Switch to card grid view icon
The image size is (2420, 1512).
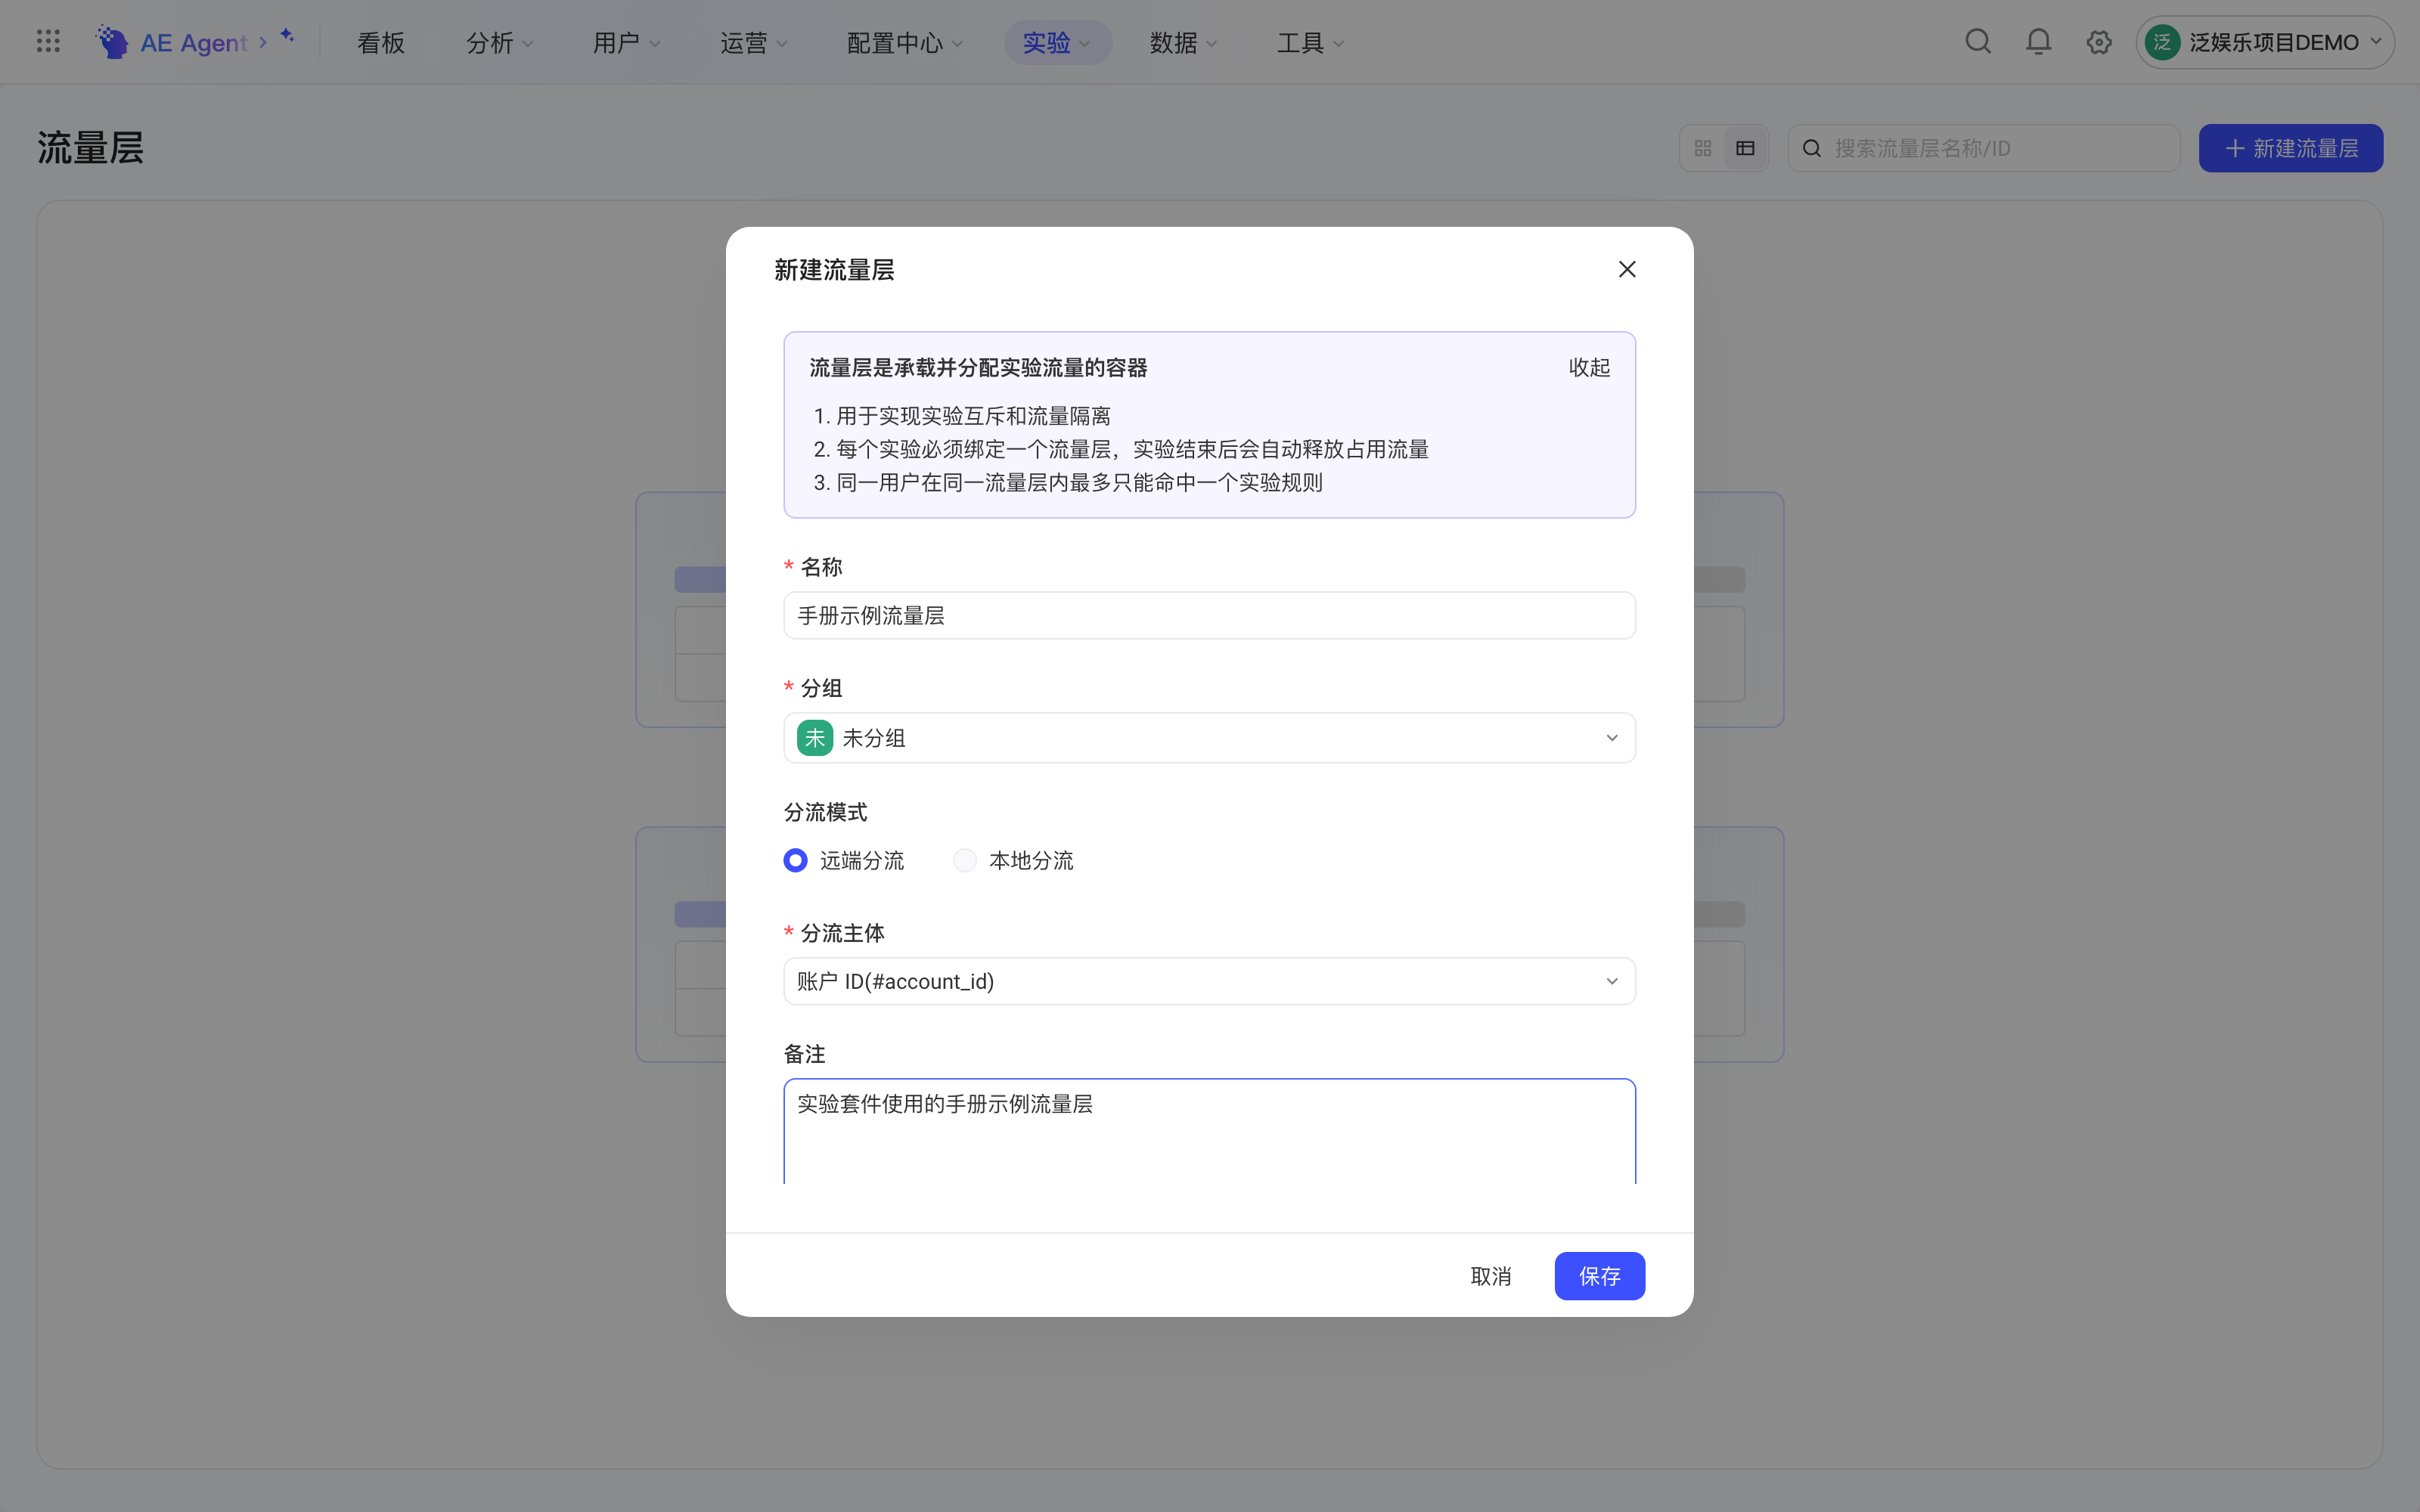1703,148
